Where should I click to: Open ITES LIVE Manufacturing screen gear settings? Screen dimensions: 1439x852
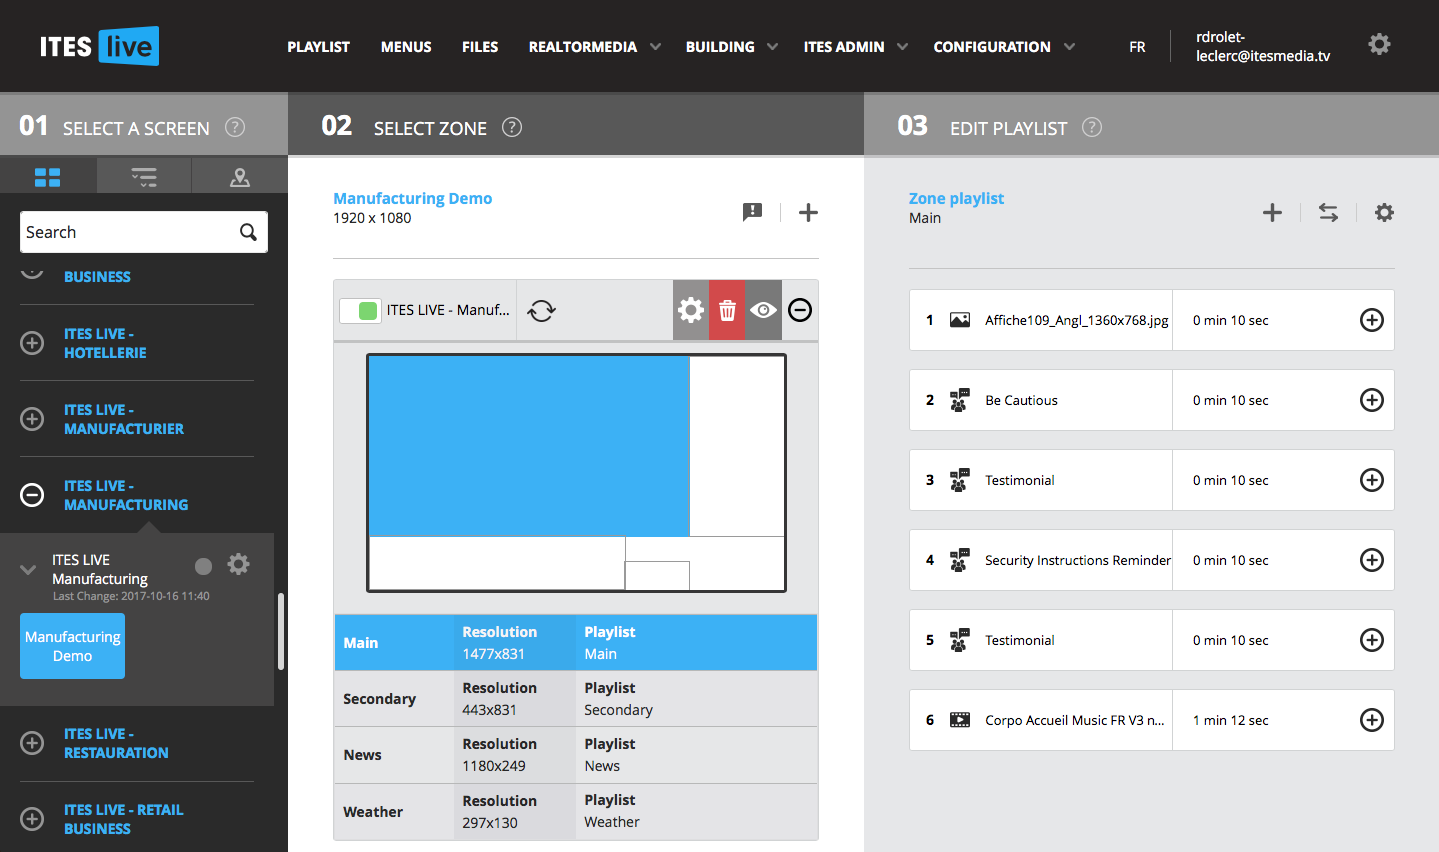[x=238, y=564]
